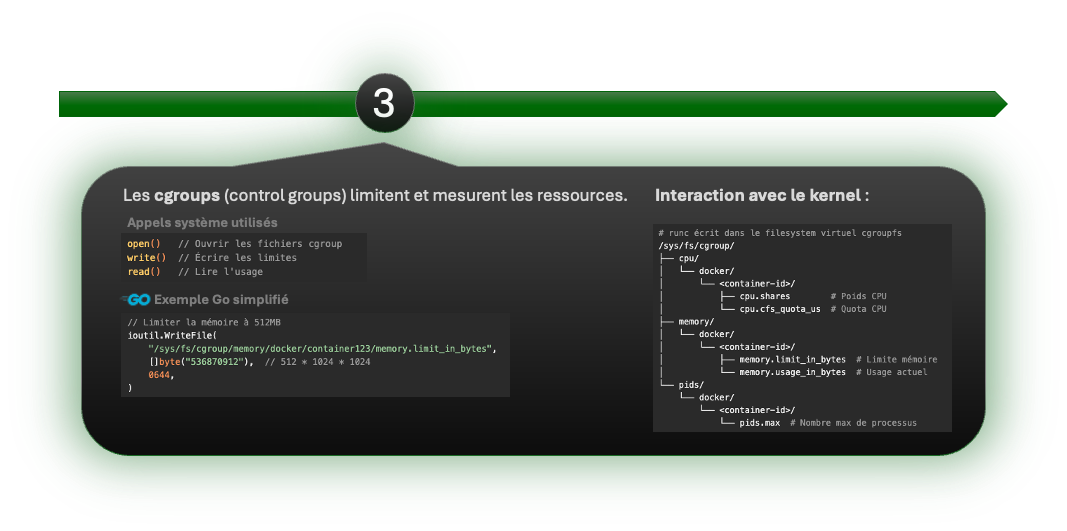Click the 'Exemple Go simplifié' heading
Viewport: 1067px width, 531px height.
221,300
